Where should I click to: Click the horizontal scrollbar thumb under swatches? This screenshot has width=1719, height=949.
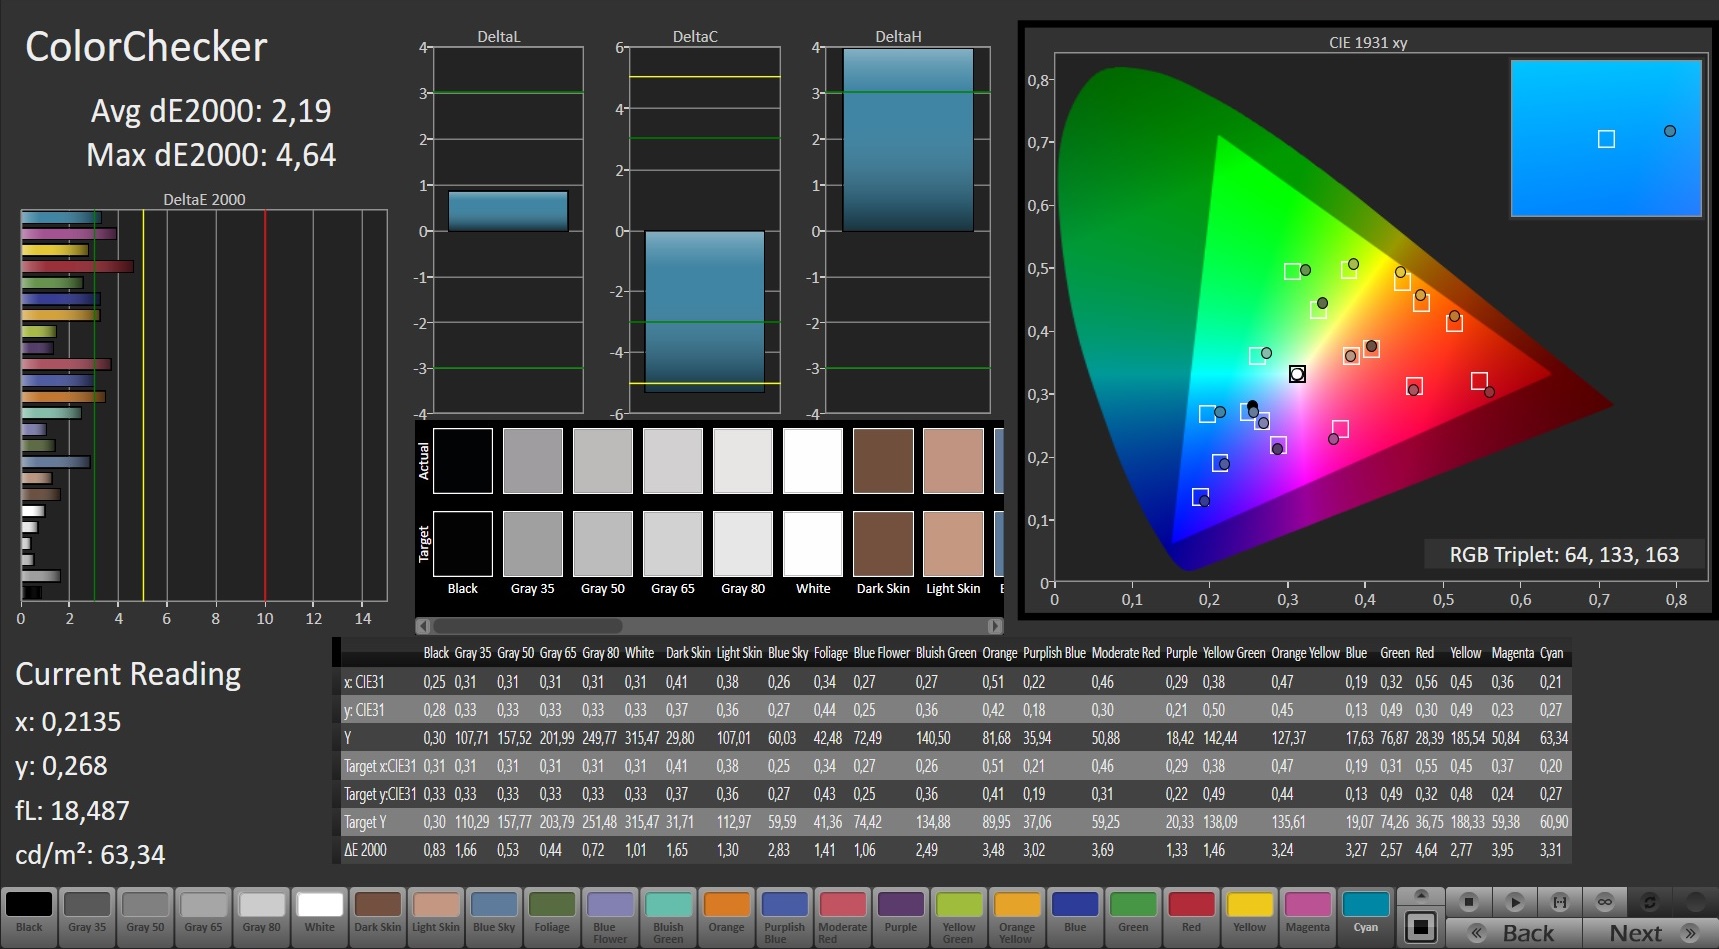[527, 626]
